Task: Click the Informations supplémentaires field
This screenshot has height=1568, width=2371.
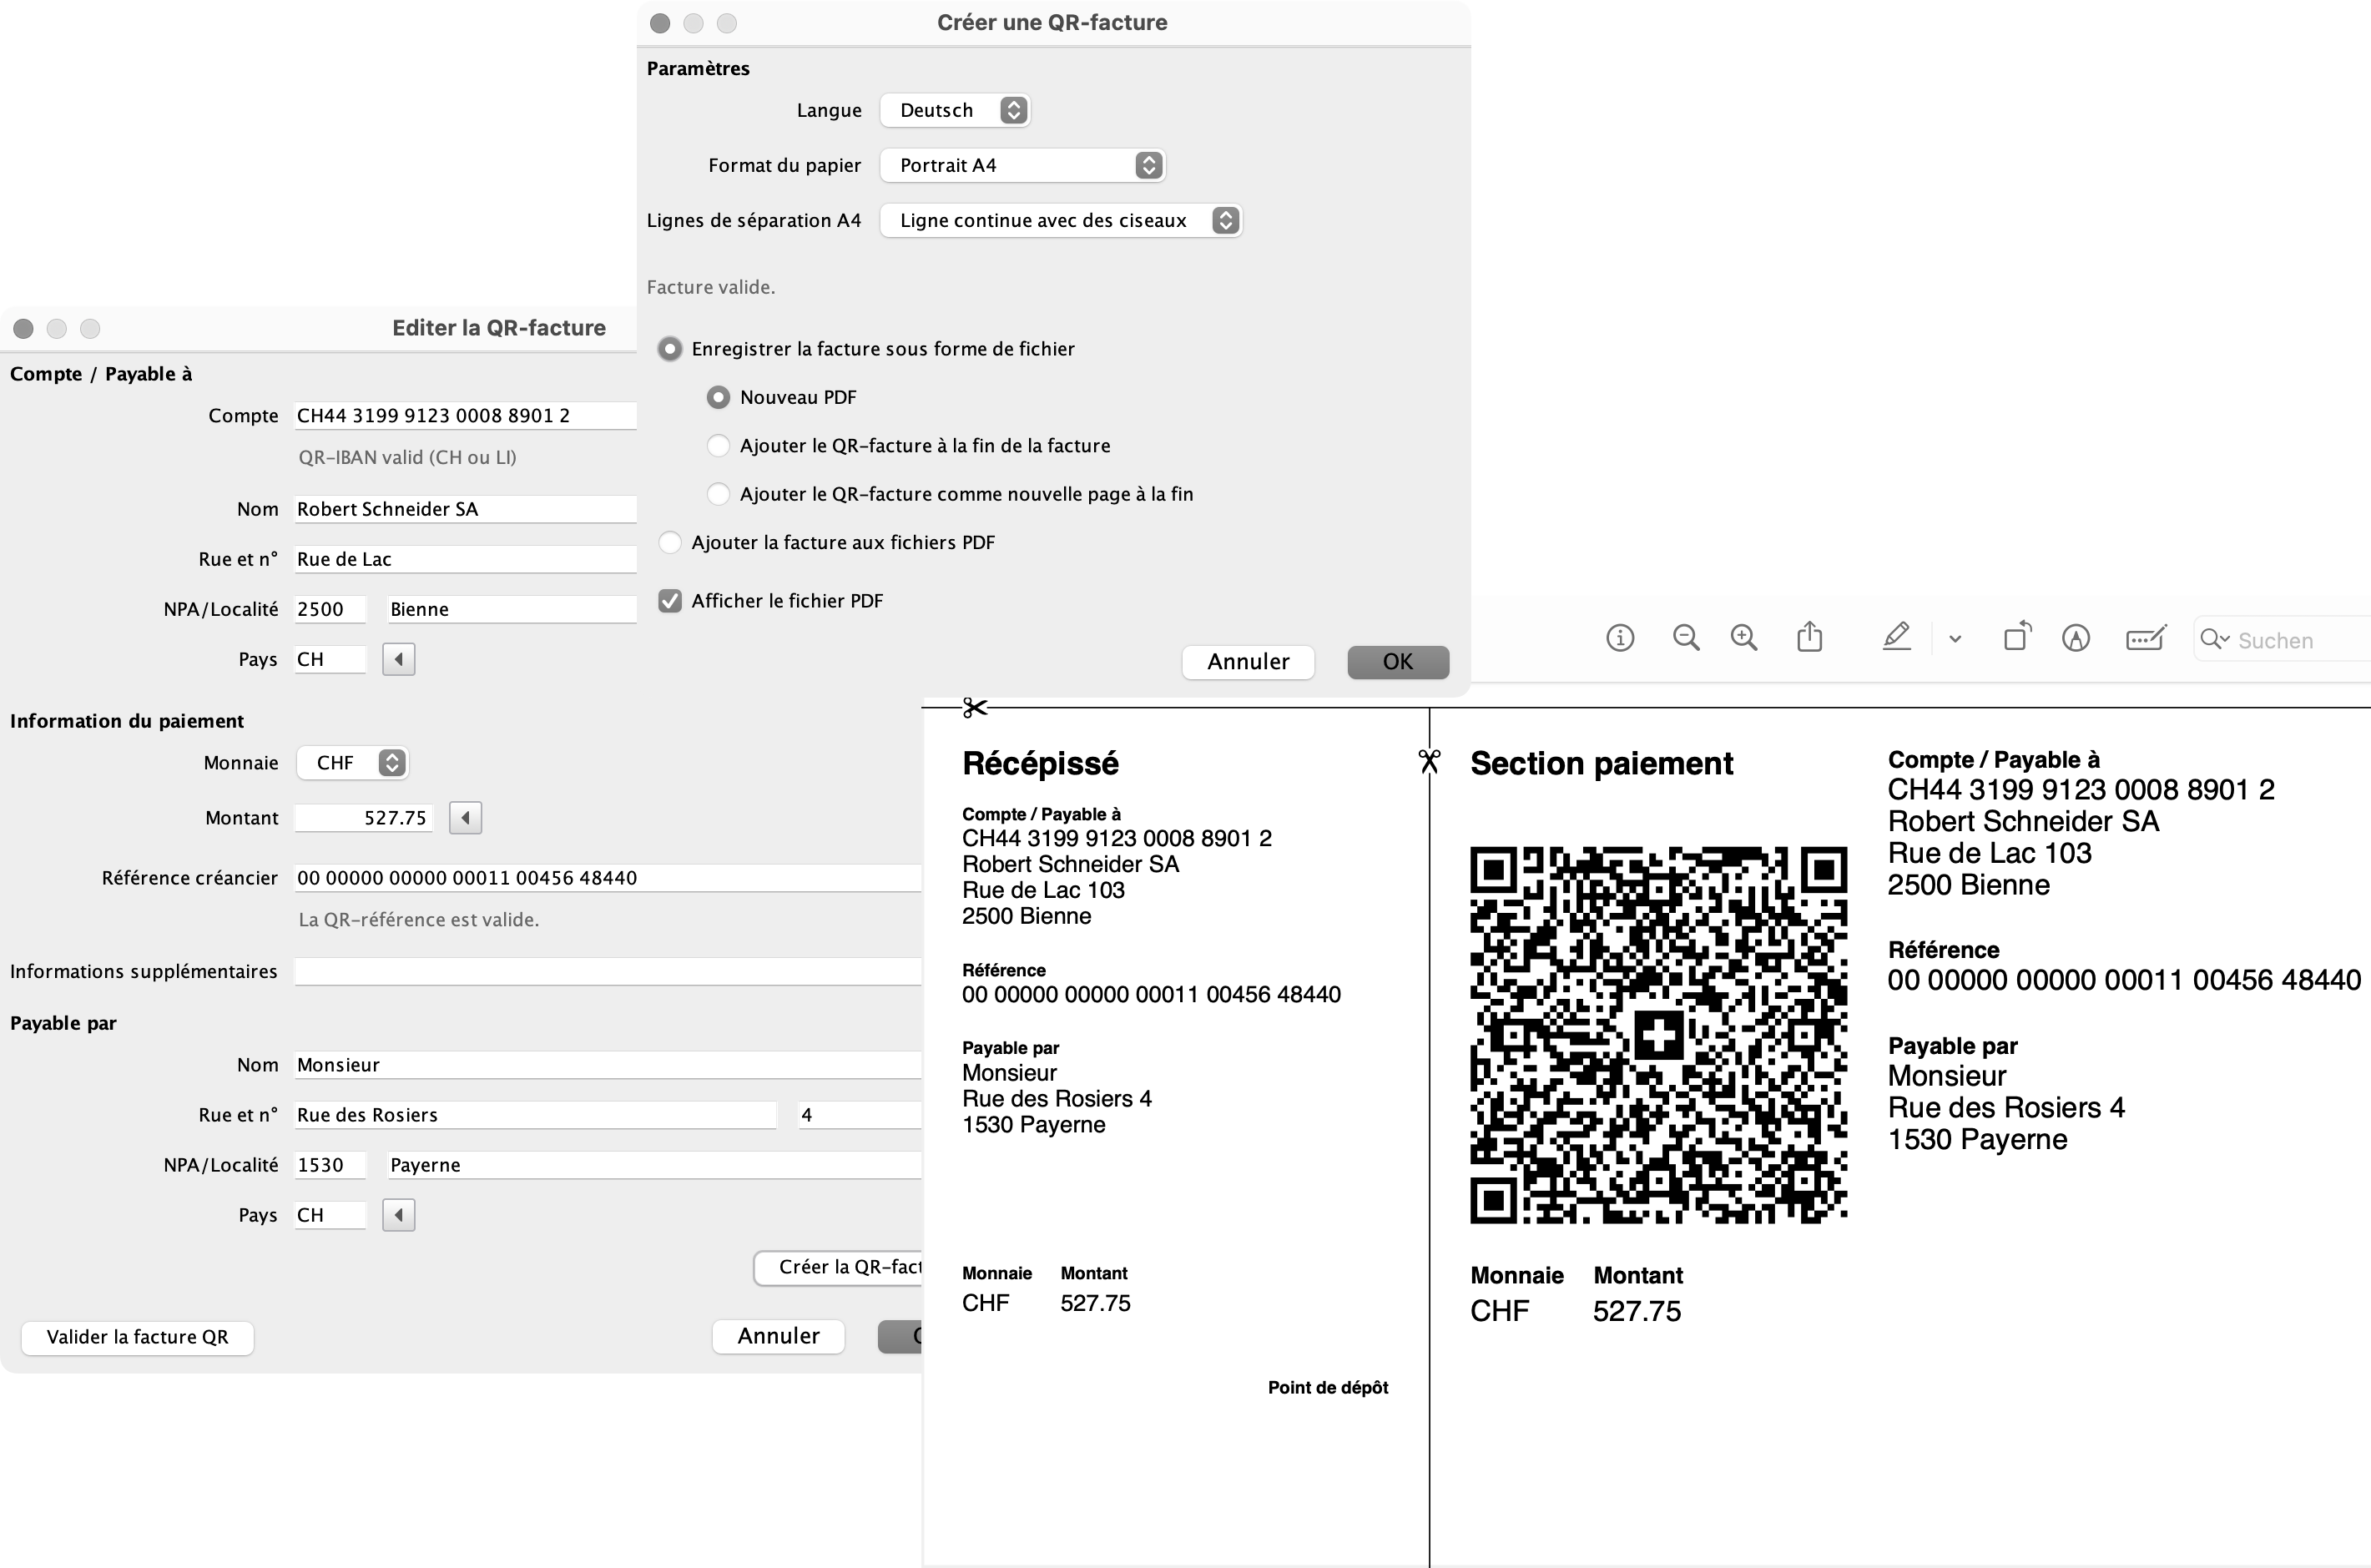Action: coord(607,971)
